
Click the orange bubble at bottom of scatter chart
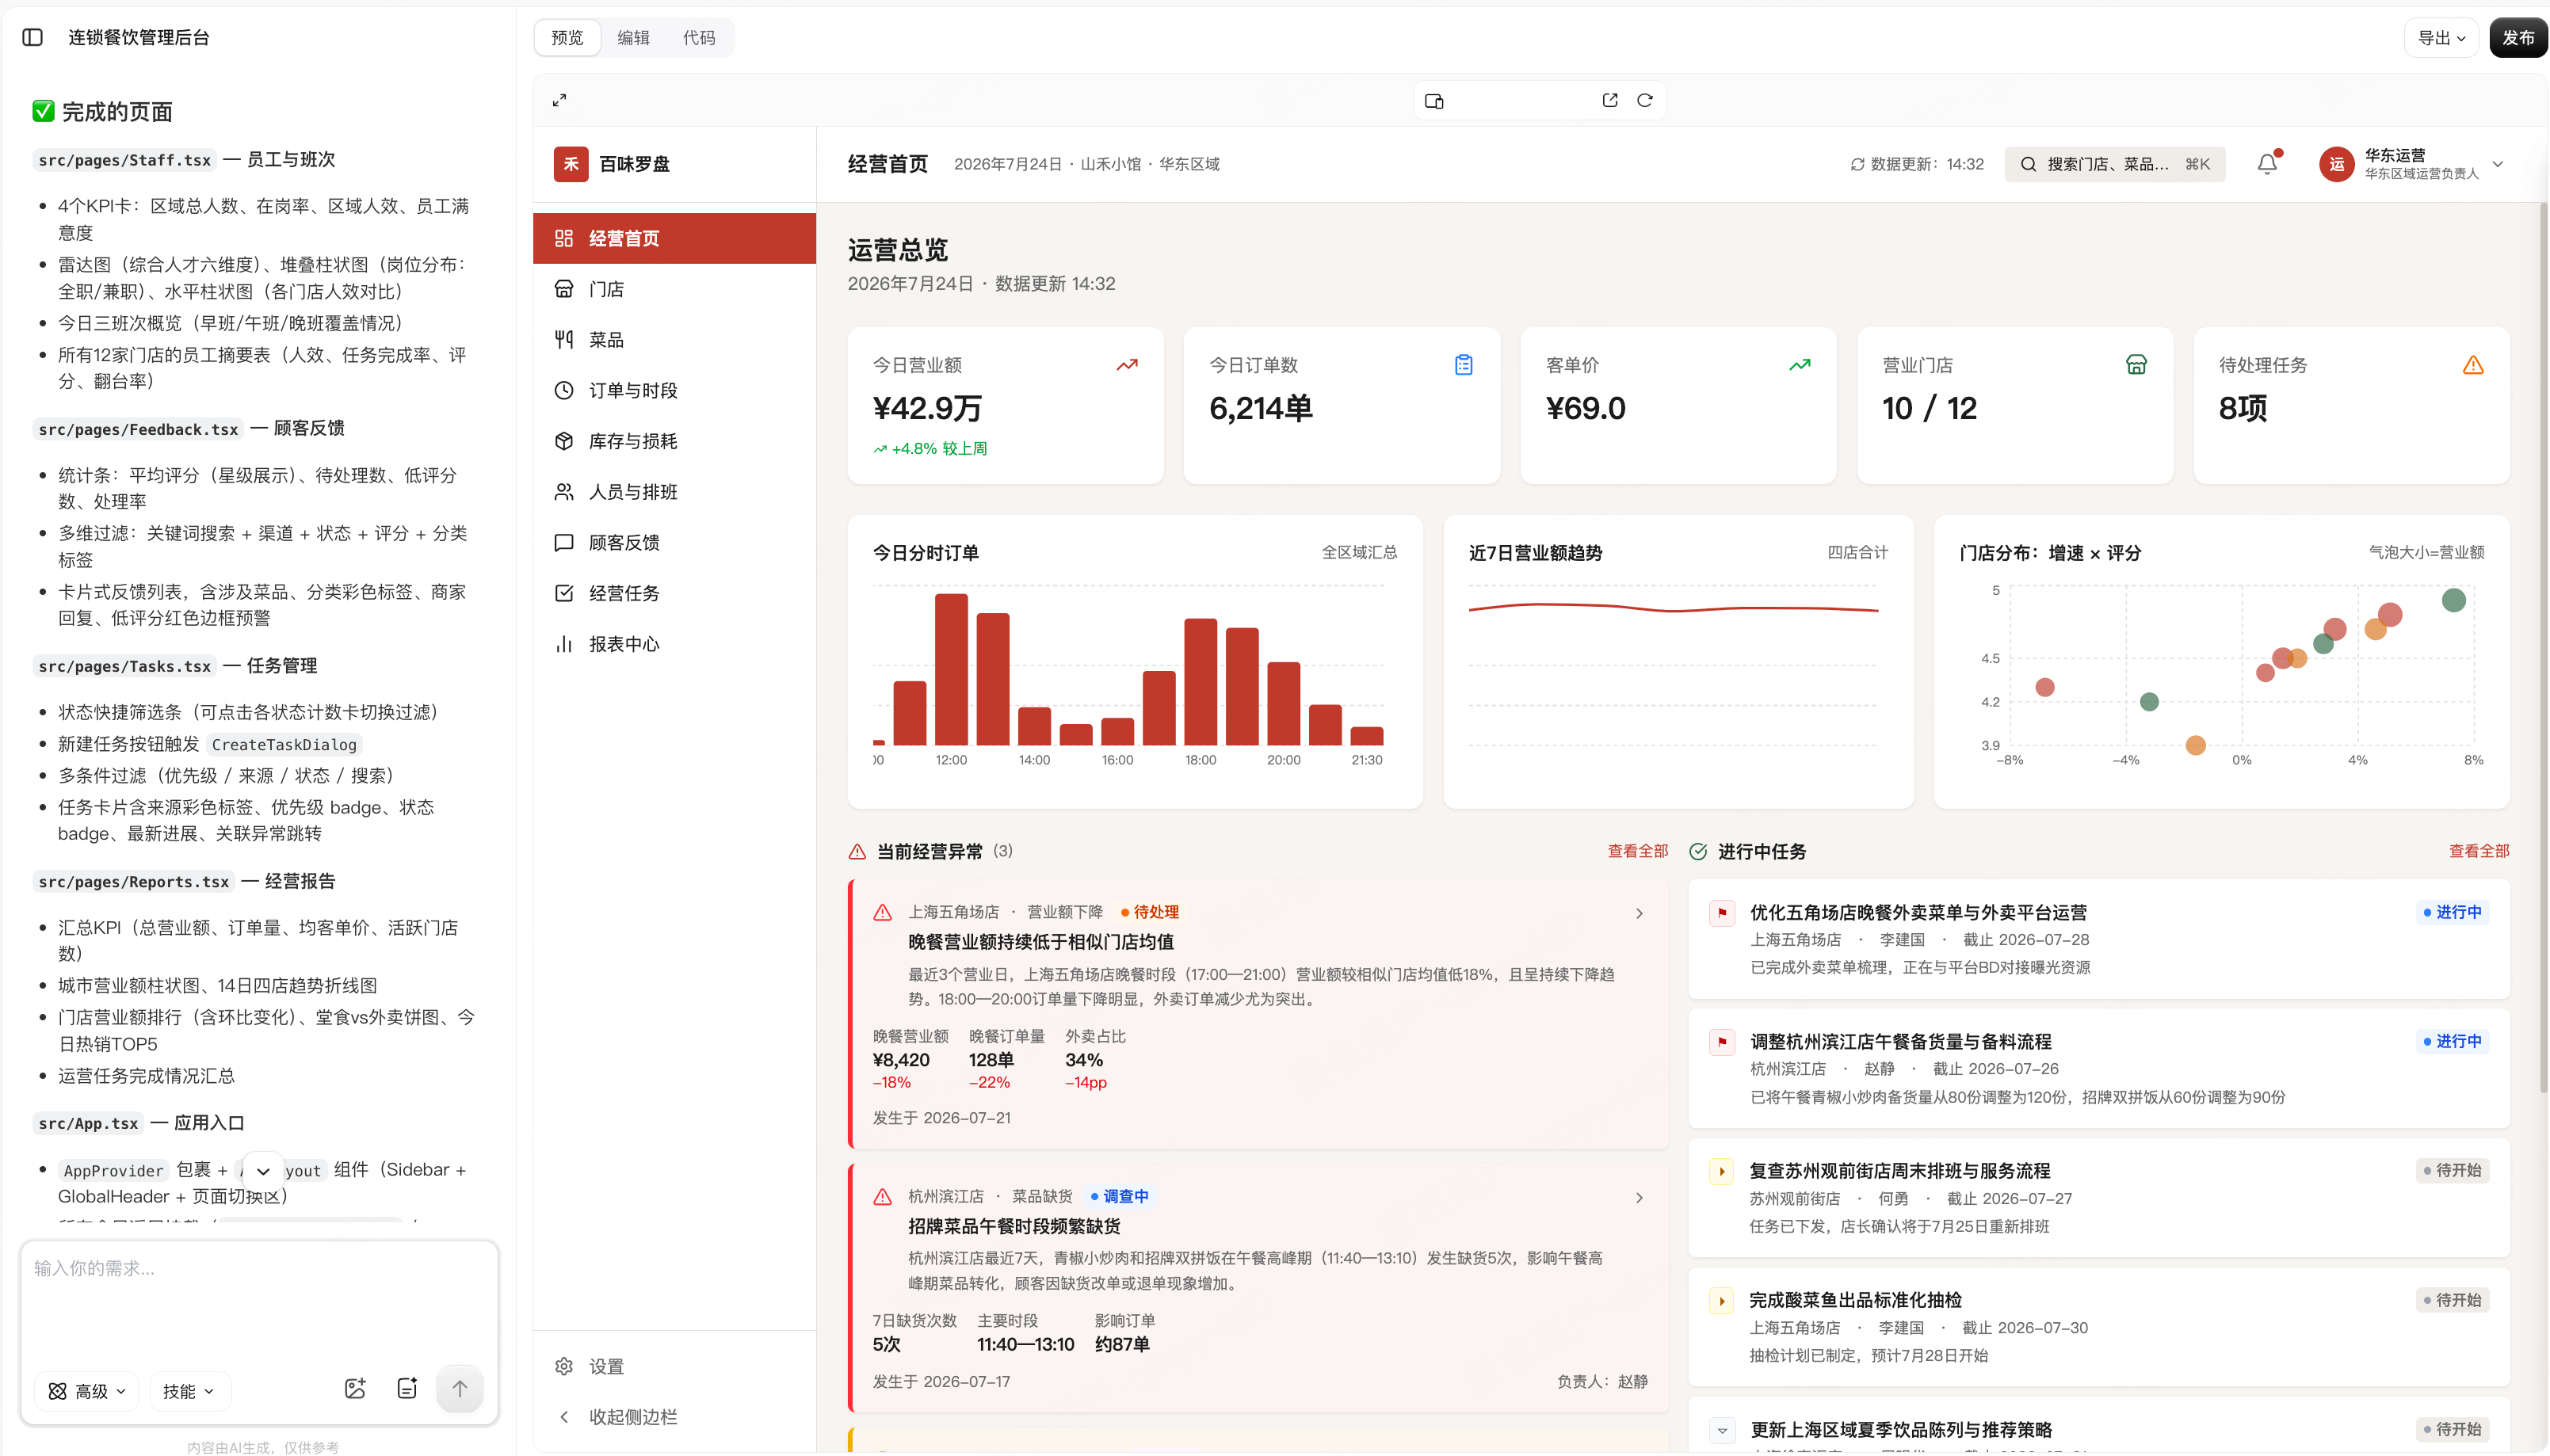pyautogui.click(x=2196, y=745)
